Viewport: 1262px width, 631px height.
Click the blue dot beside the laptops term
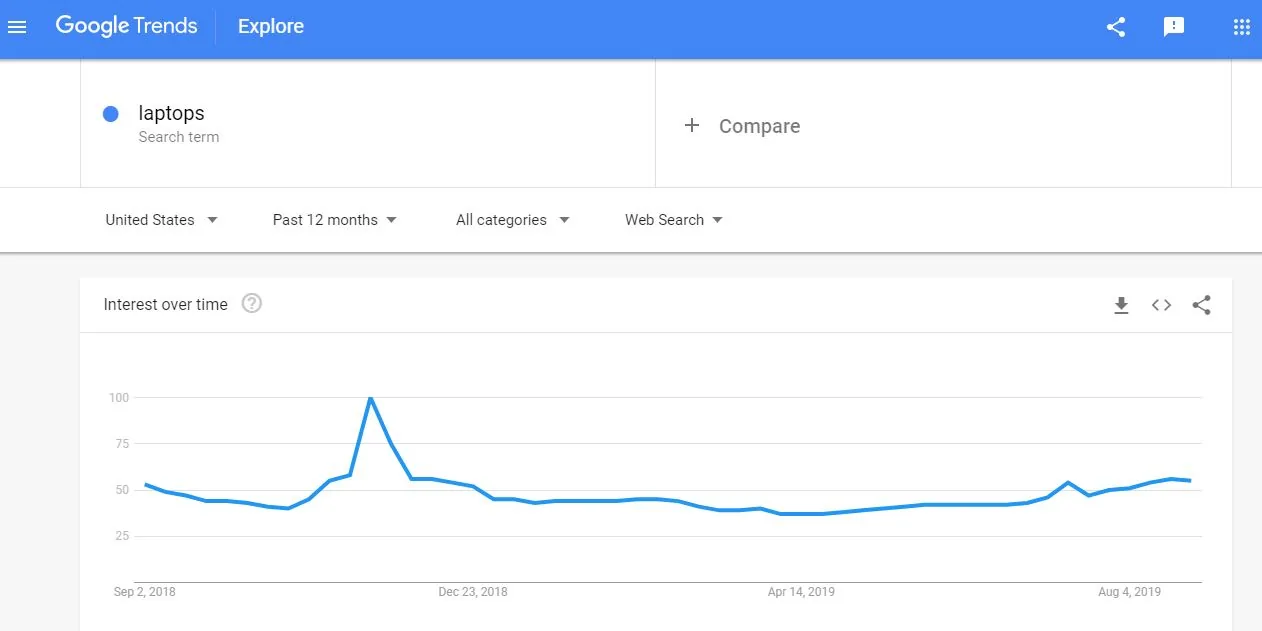pos(110,113)
